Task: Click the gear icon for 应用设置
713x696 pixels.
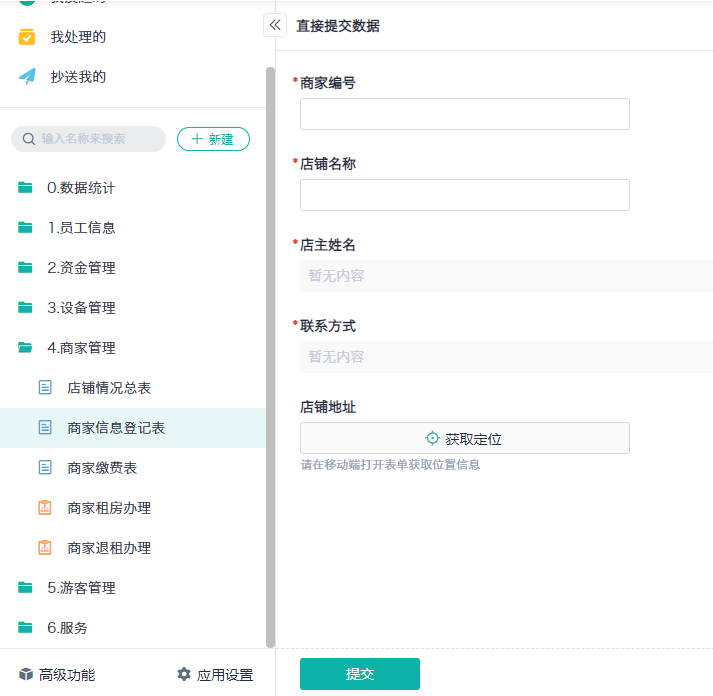Action: (x=184, y=675)
